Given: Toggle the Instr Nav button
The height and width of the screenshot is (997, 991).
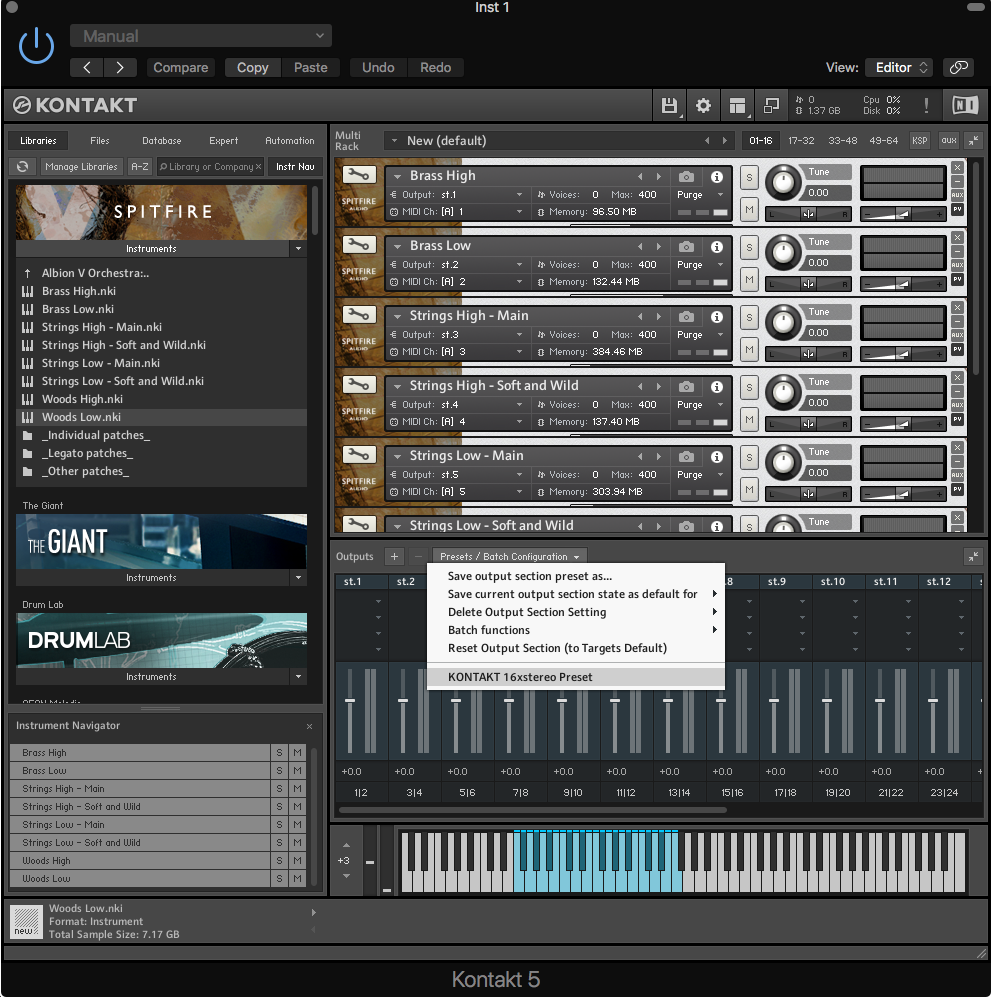Looking at the screenshot, I should click(295, 167).
